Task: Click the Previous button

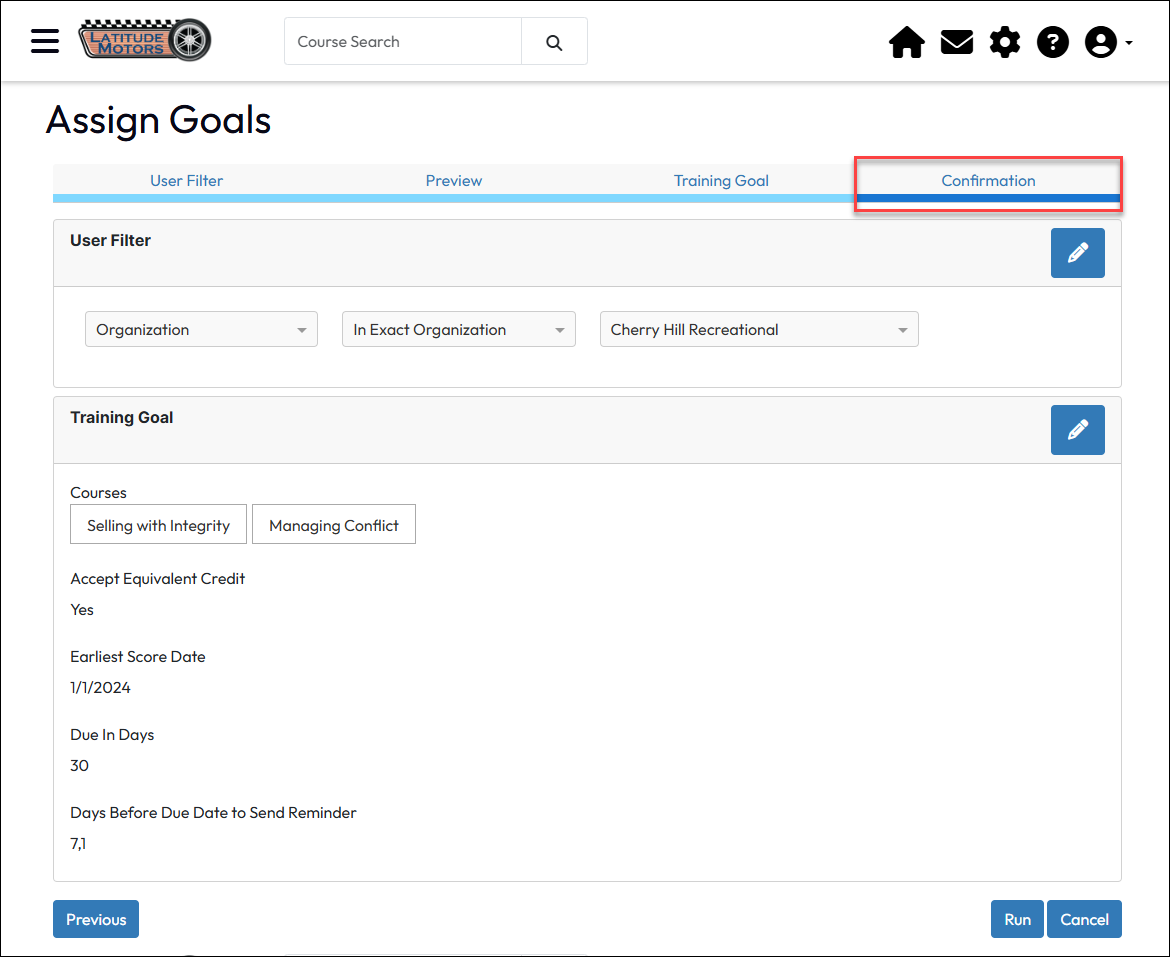Action: [96, 919]
